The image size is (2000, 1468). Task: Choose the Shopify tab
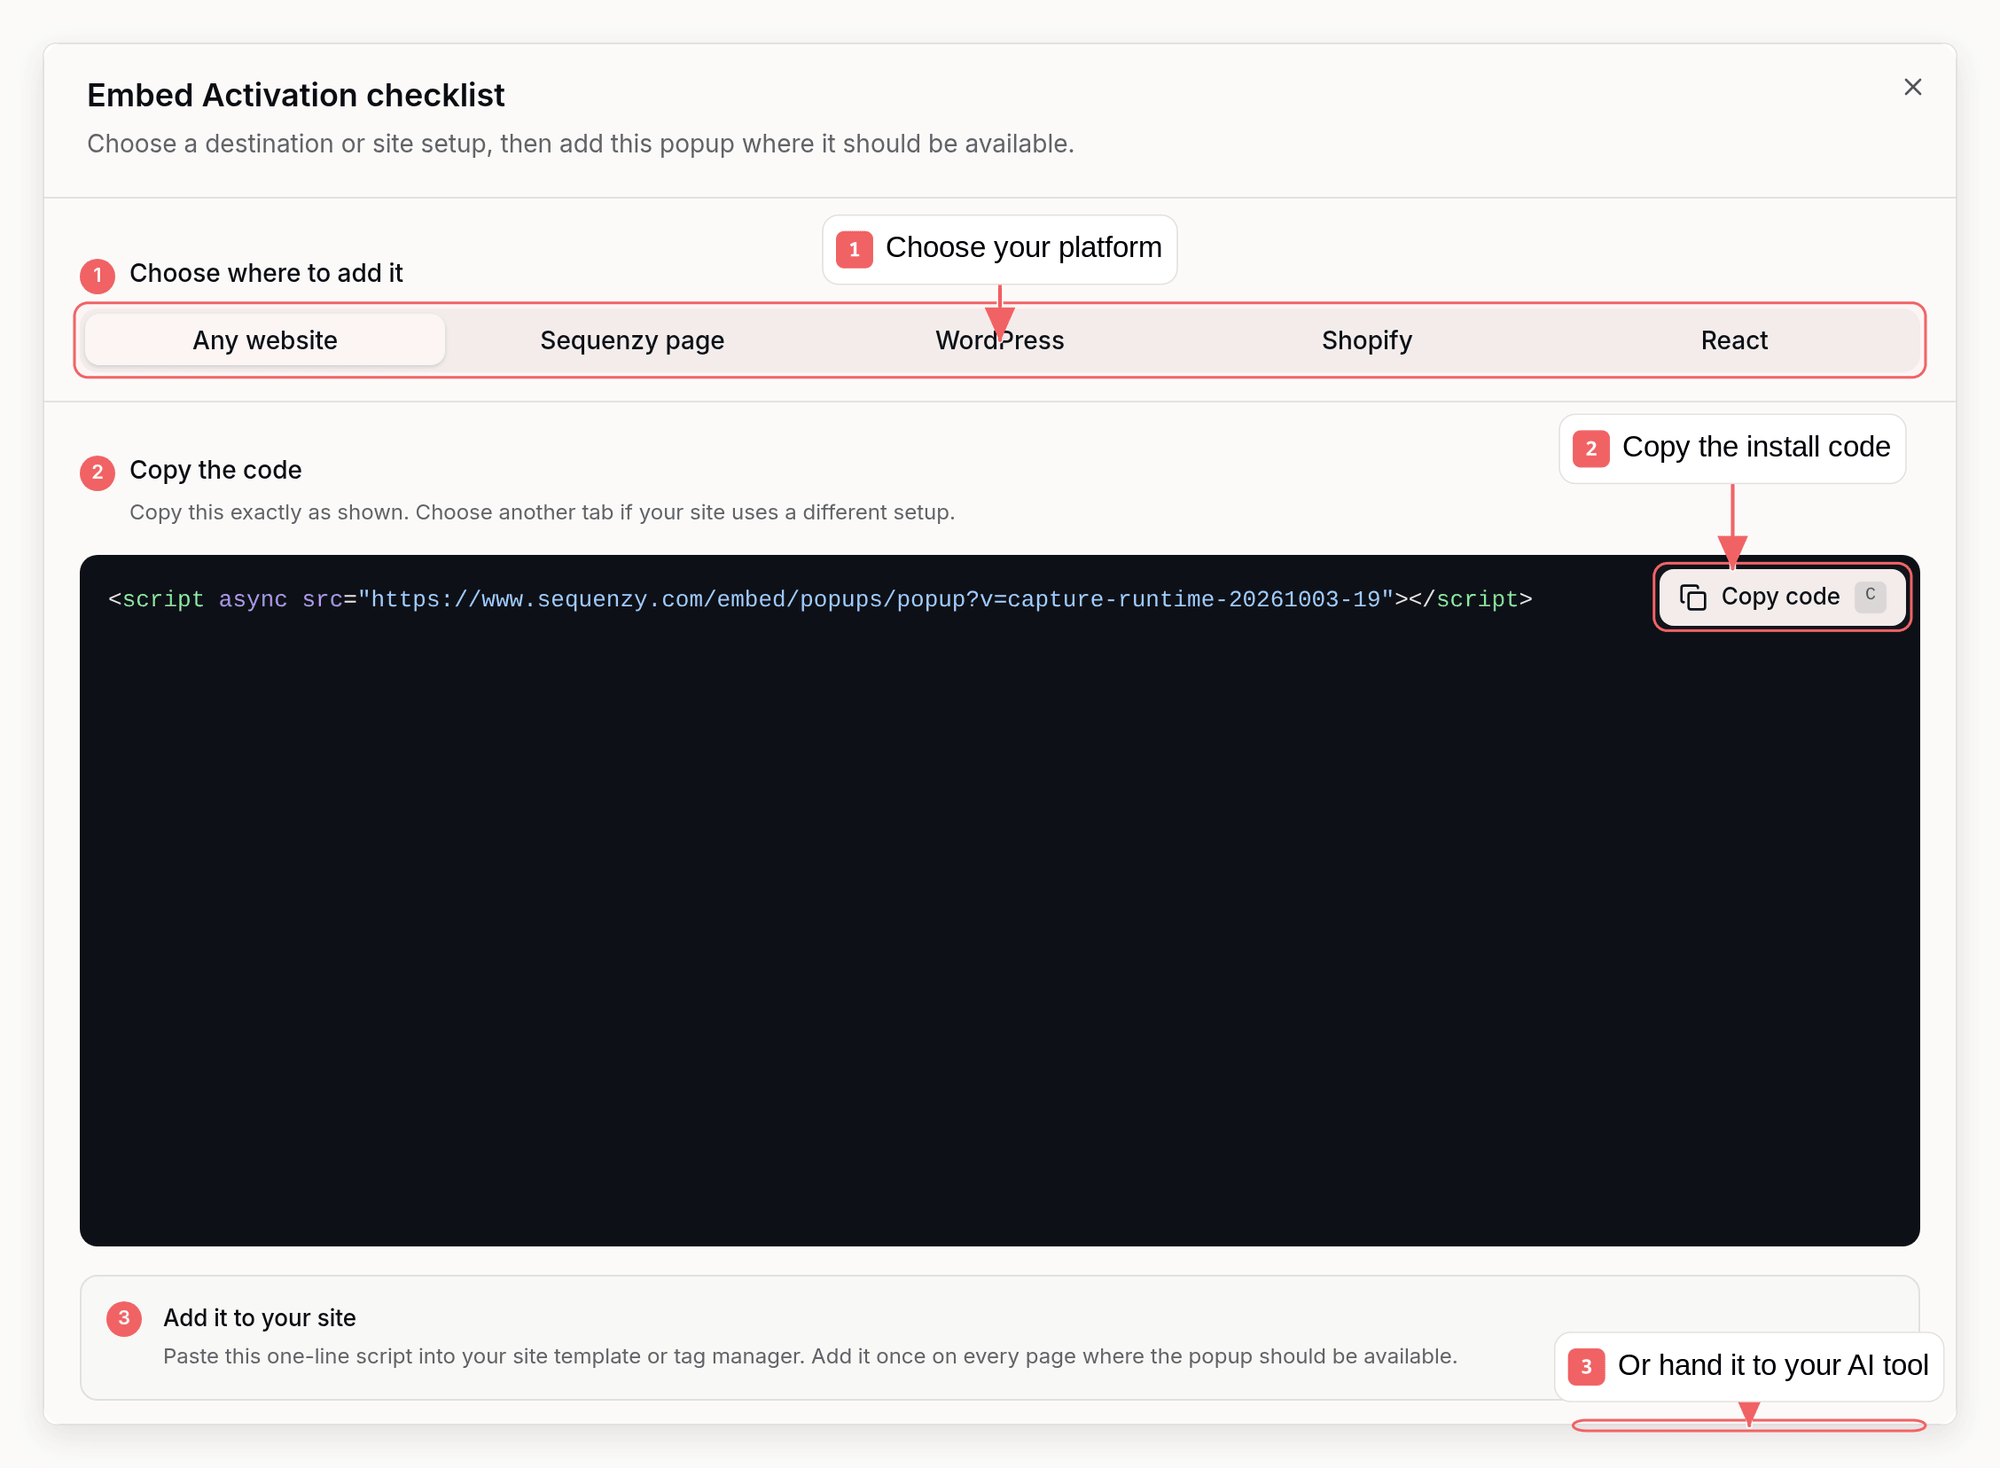[1367, 340]
